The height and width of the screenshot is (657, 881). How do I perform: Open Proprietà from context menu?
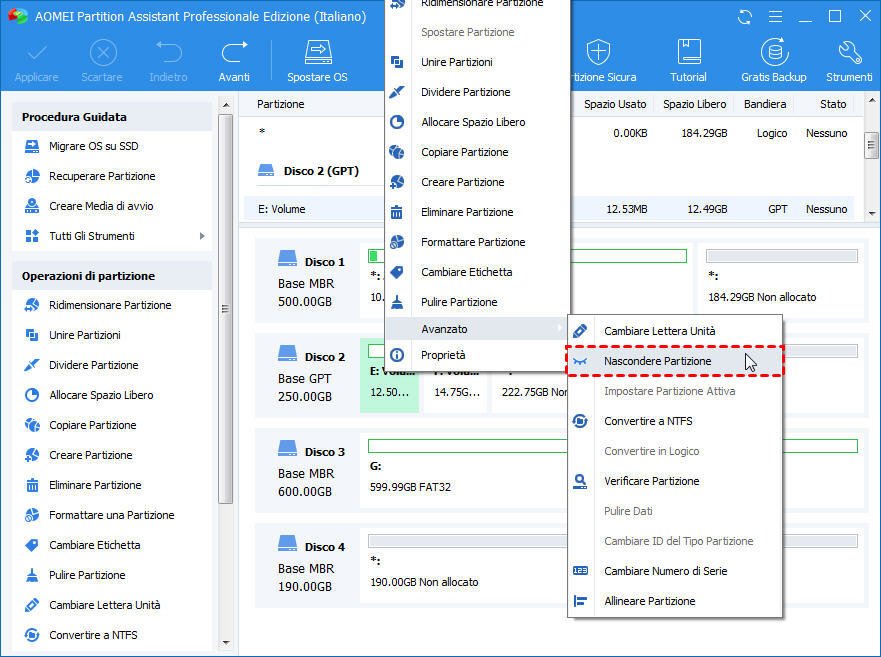click(478, 355)
